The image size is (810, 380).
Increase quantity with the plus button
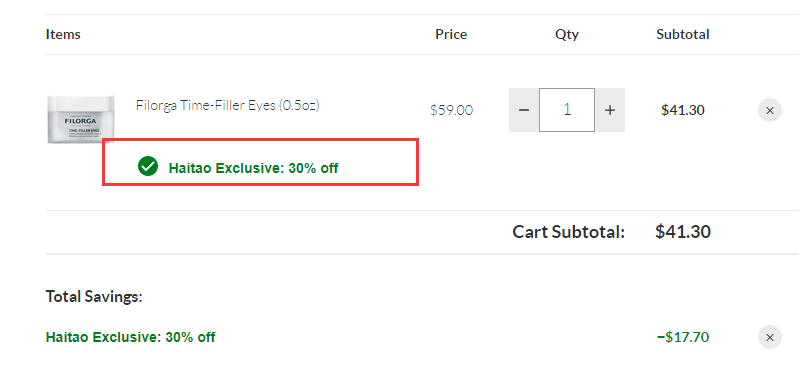610,110
